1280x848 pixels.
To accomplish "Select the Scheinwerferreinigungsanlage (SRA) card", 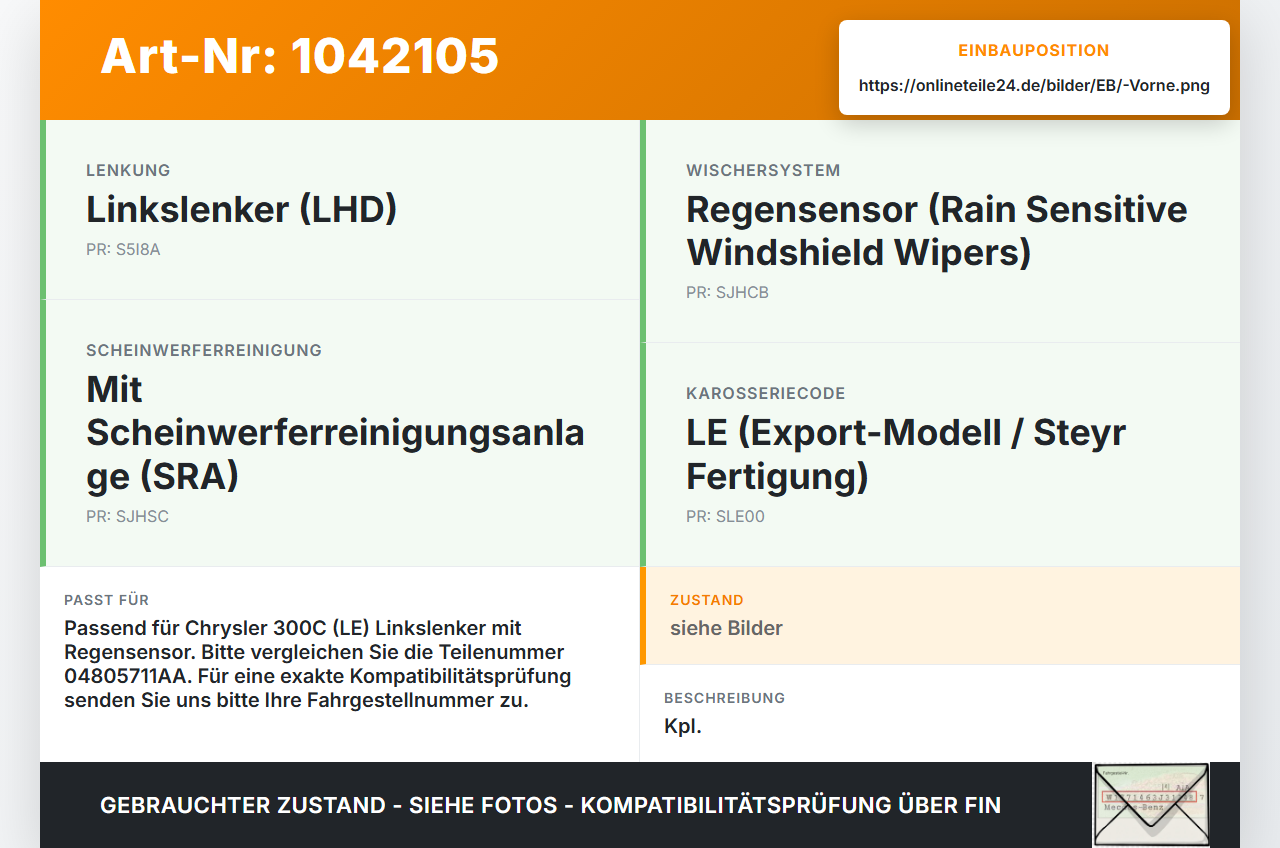I will (340, 433).
